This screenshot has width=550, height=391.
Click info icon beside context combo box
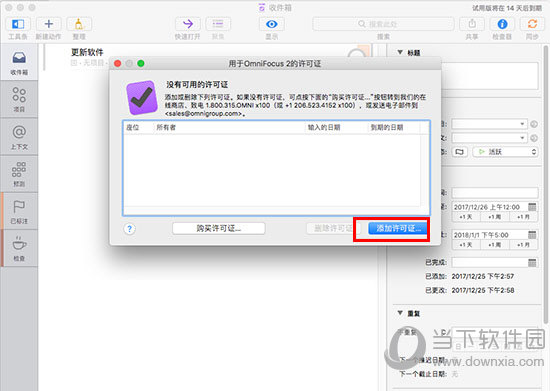(534, 138)
